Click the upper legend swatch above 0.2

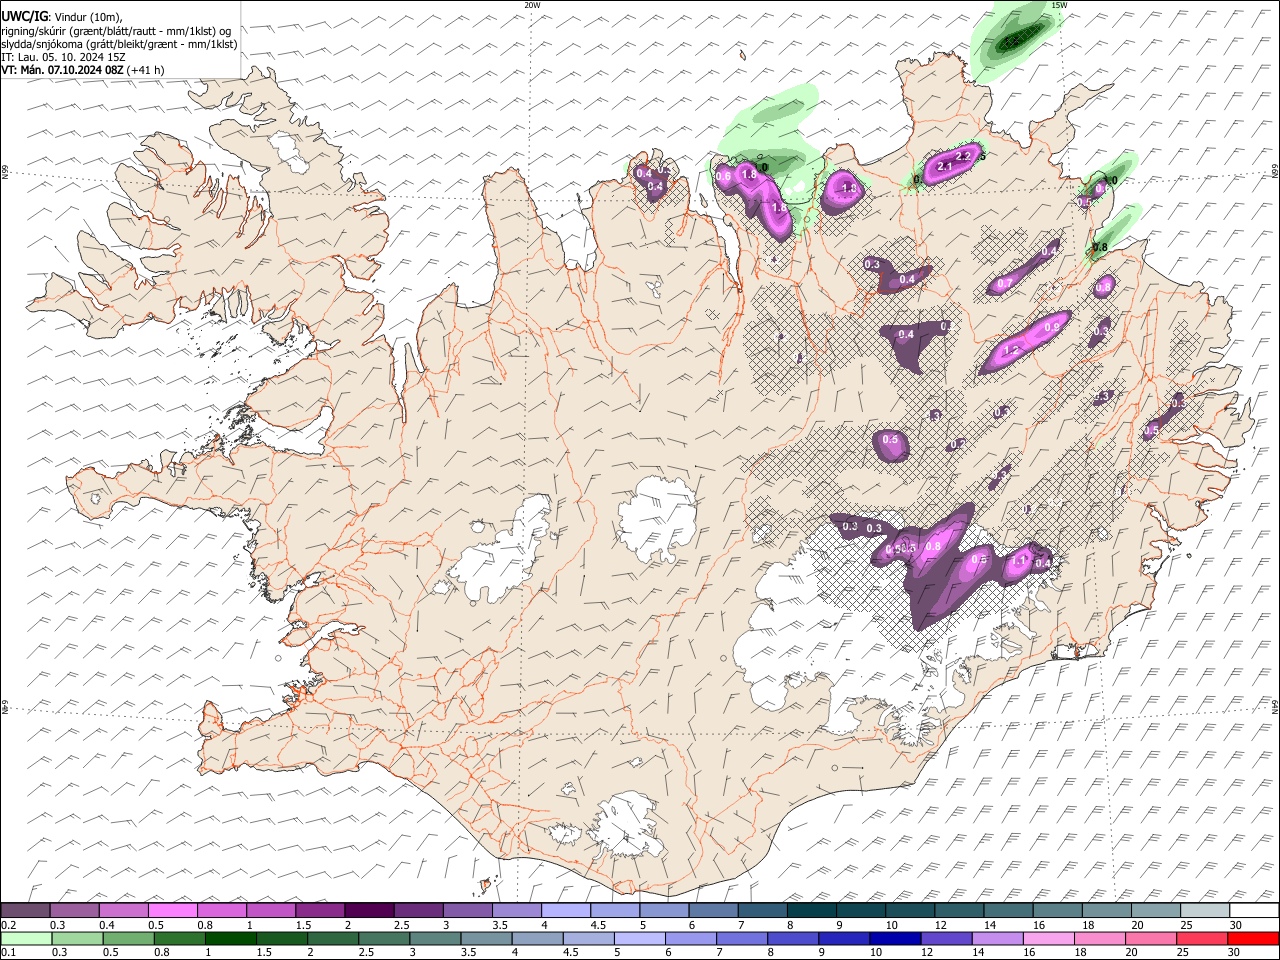(25, 910)
